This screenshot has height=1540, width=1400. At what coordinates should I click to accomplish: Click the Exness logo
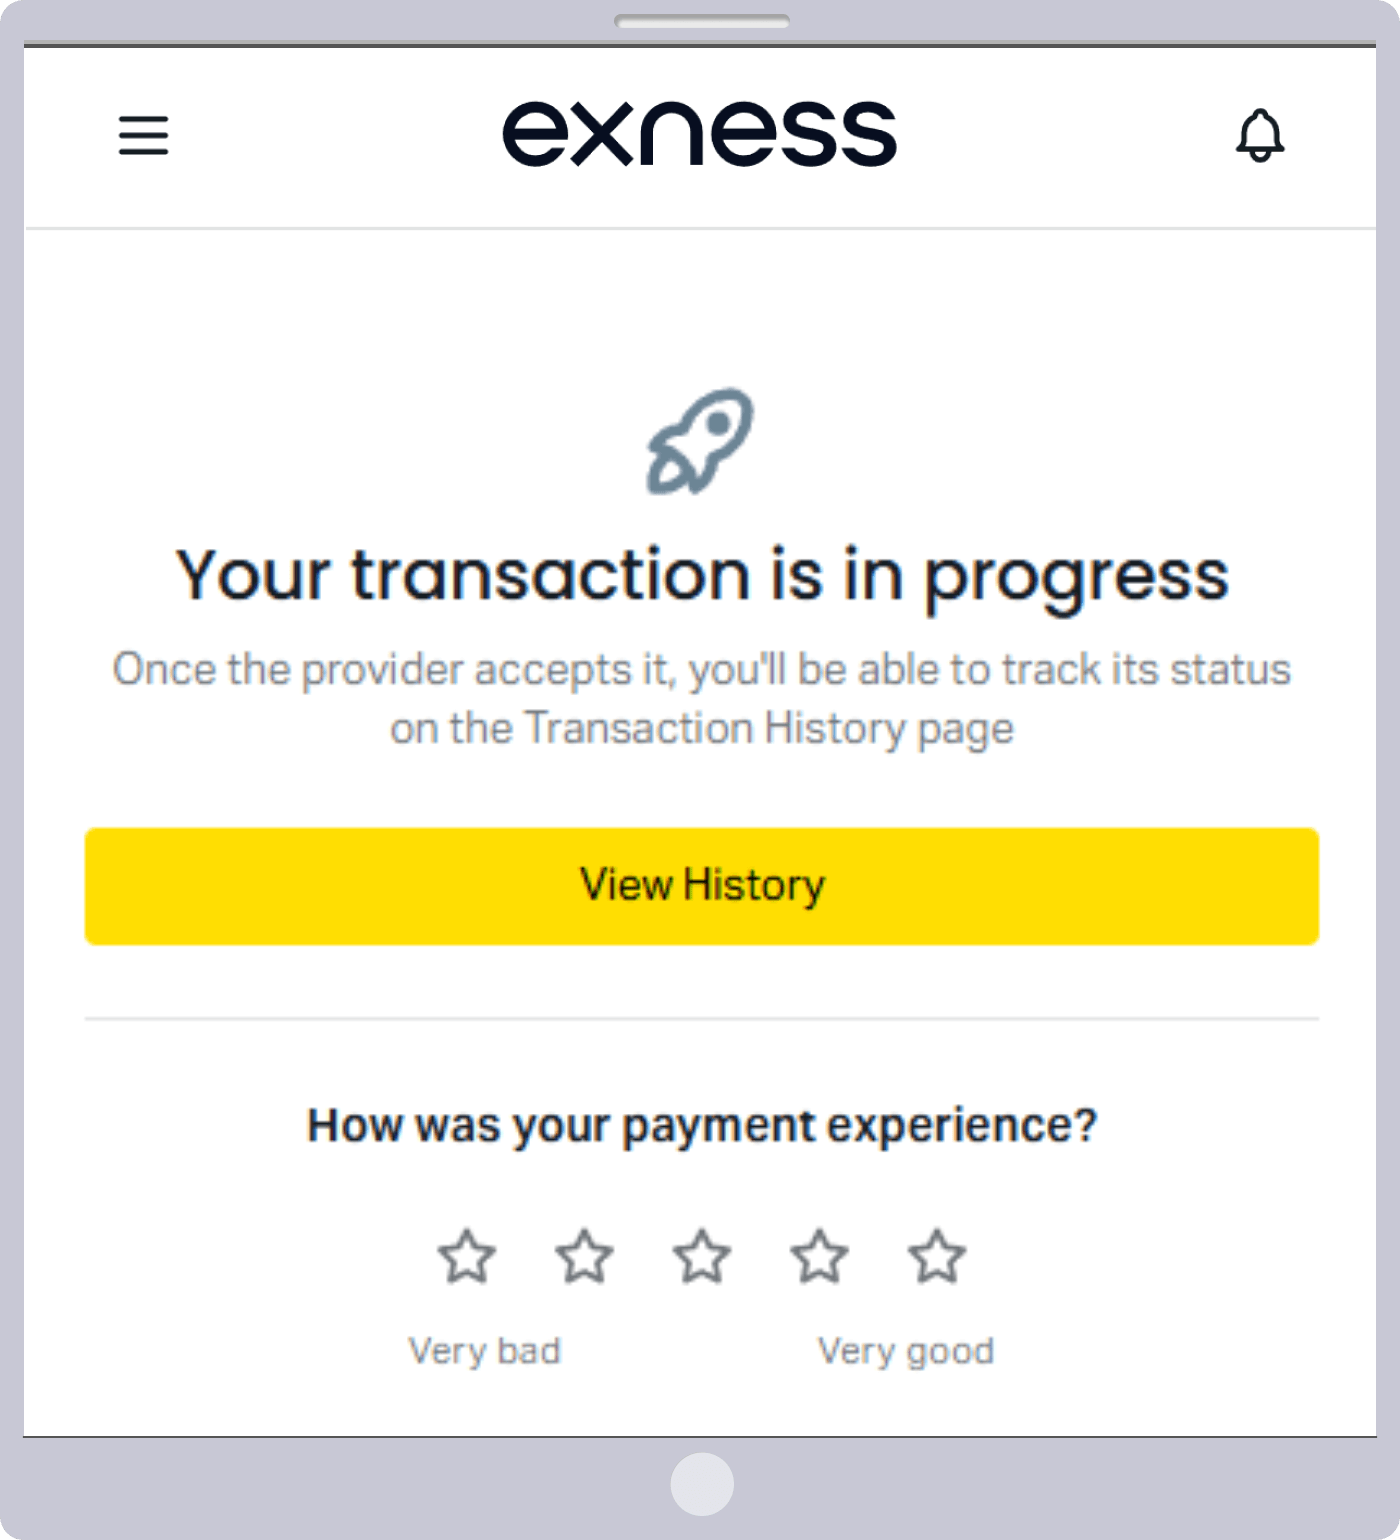(700, 133)
